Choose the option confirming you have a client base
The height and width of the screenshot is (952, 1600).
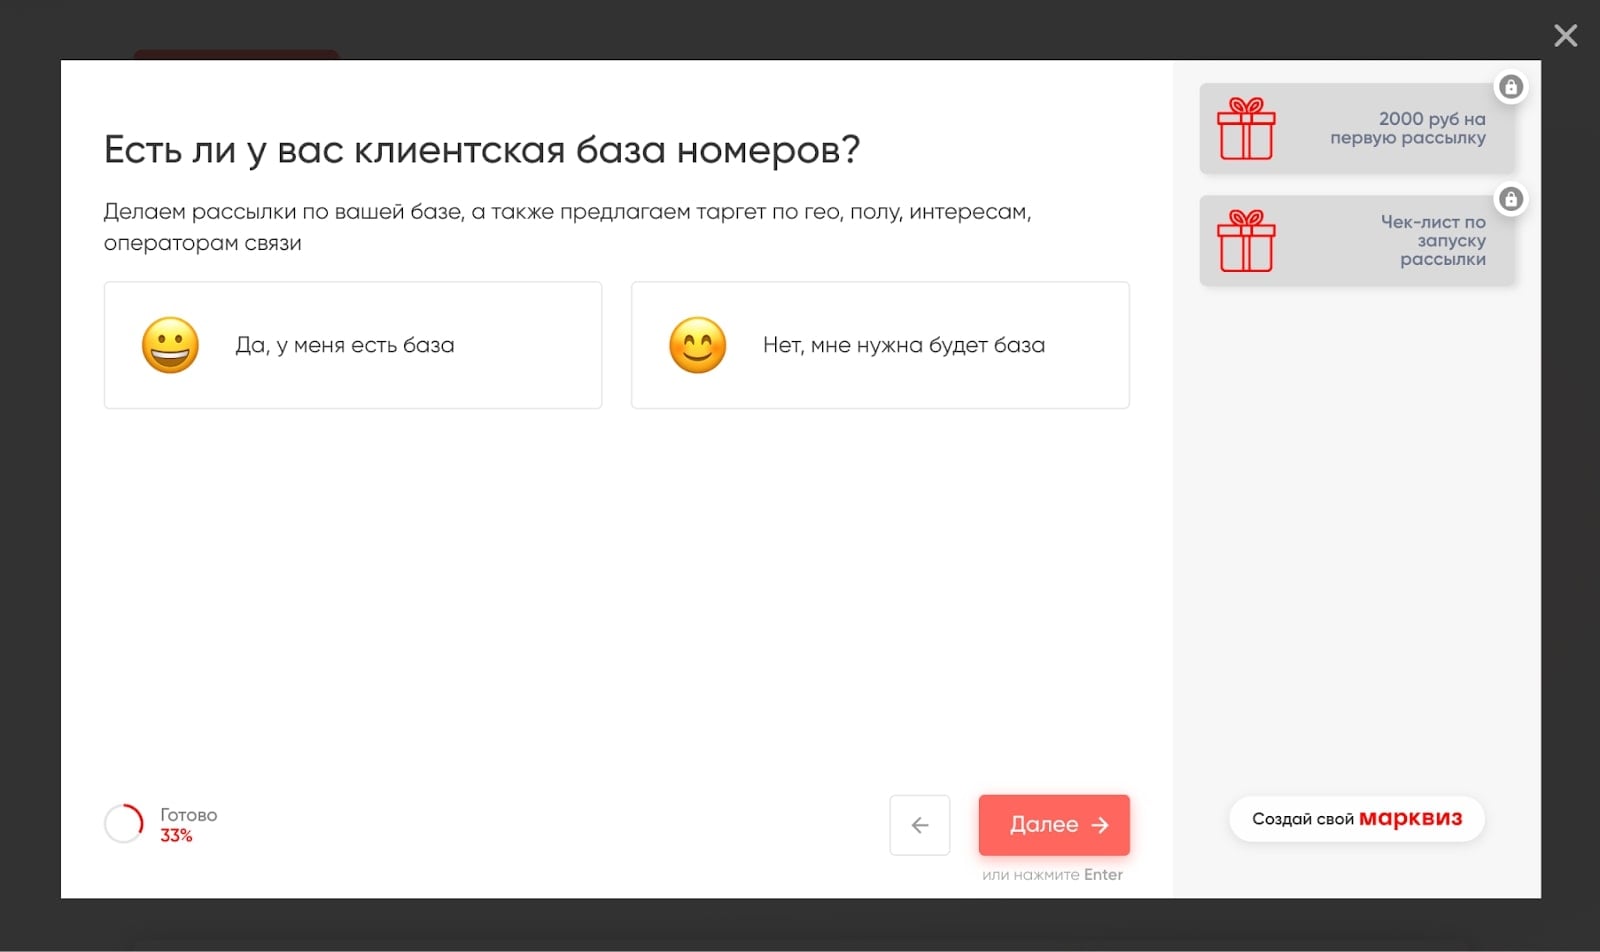coord(352,345)
